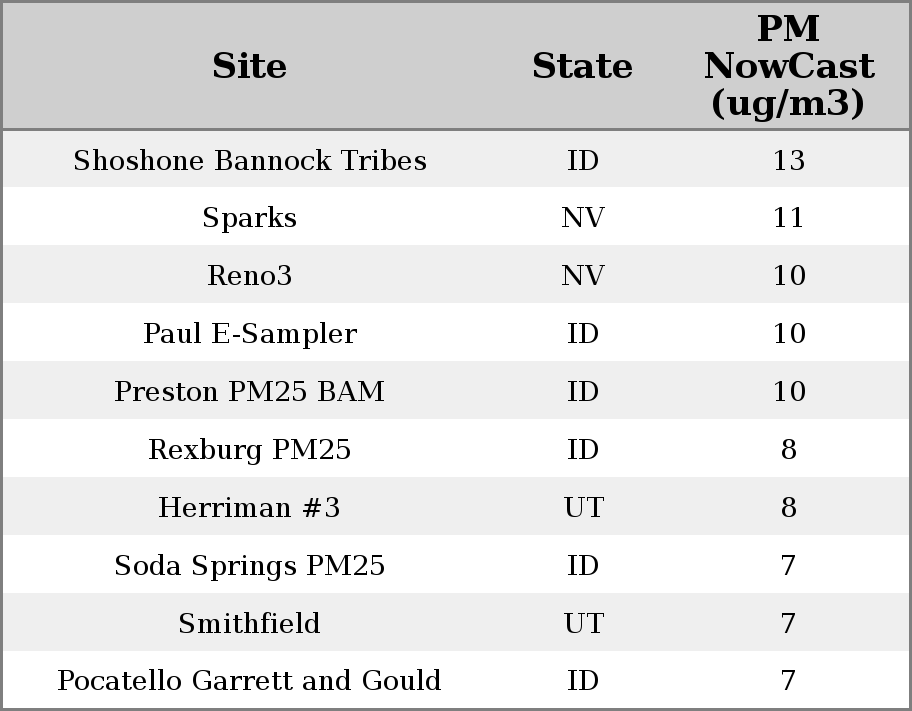The width and height of the screenshot is (912, 711).
Task: Click Pocatello Garrett and Gould site
Action: click(249, 681)
